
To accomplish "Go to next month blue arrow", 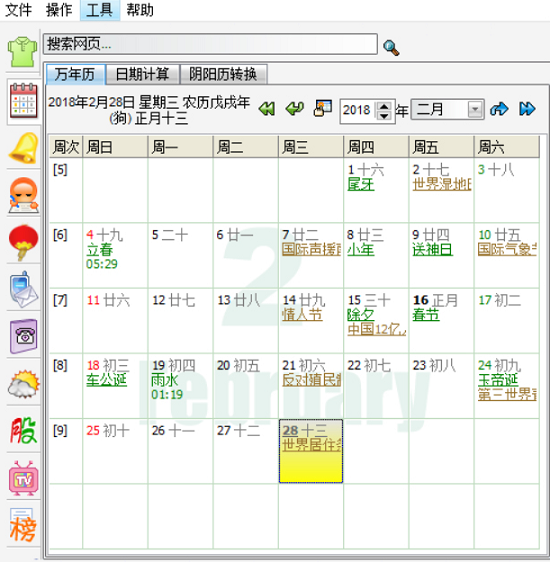I will (x=499, y=109).
